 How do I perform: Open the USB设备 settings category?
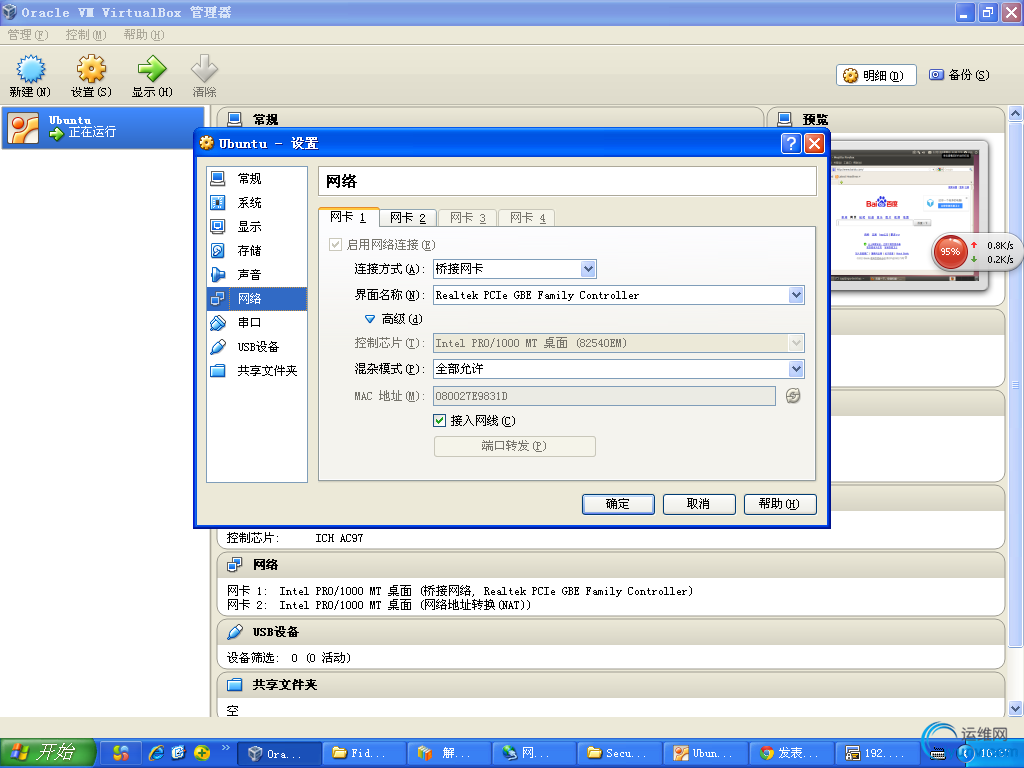[x=257, y=347]
